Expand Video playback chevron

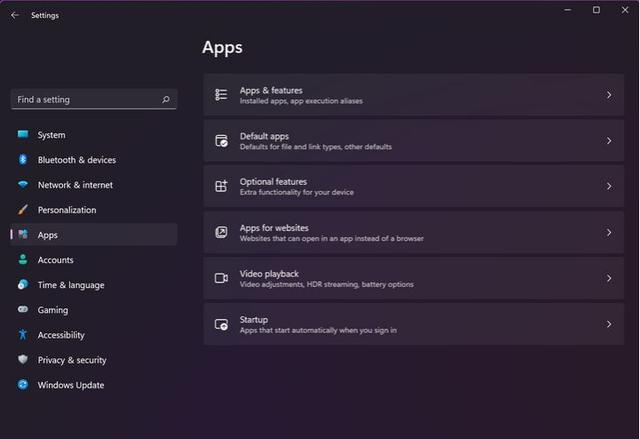pos(609,278)
